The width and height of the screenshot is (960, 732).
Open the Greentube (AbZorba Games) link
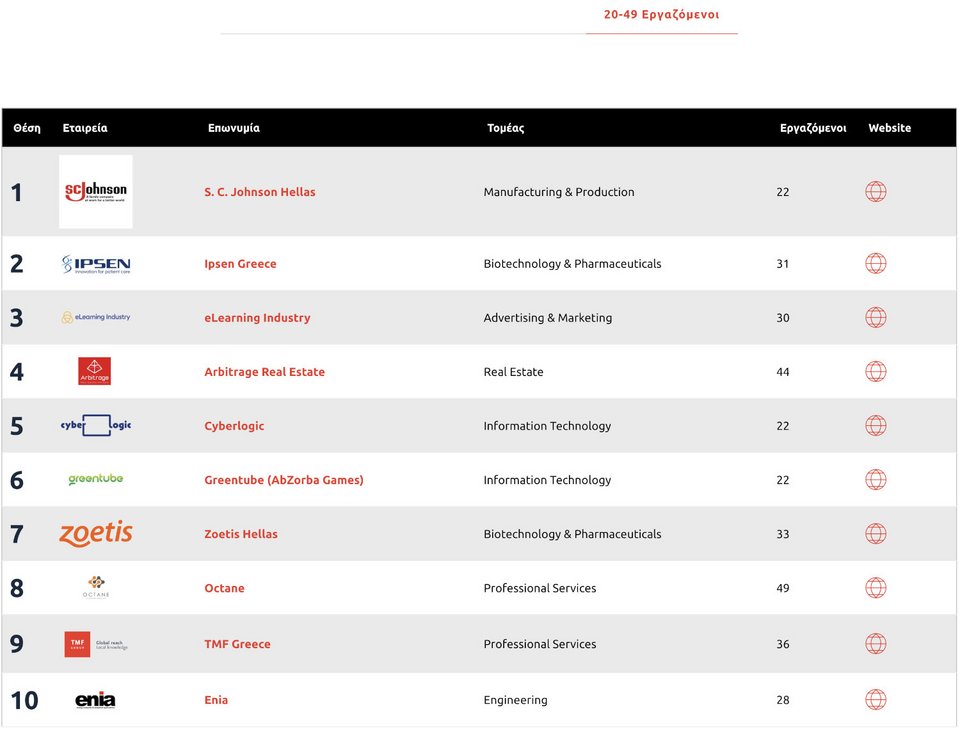point(283,480)
